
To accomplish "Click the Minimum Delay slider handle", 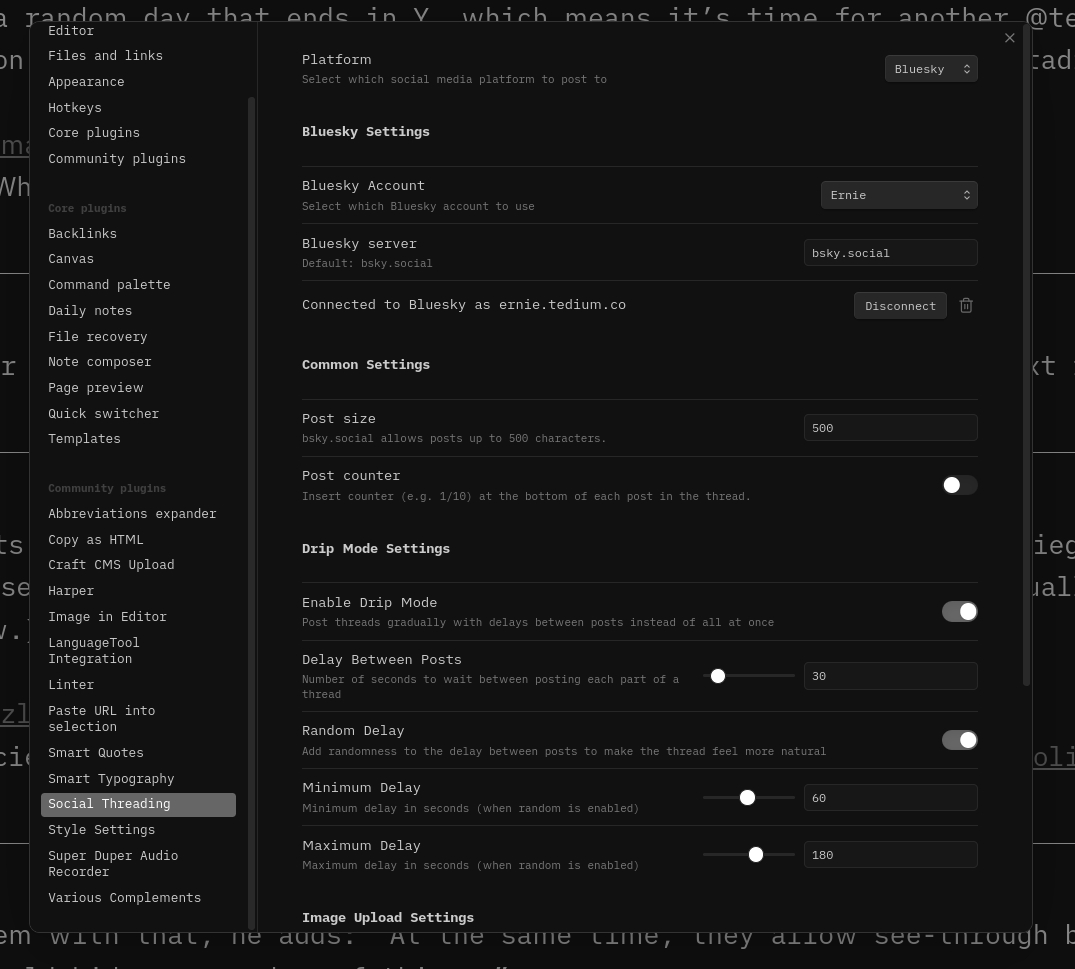I will 747,797.
